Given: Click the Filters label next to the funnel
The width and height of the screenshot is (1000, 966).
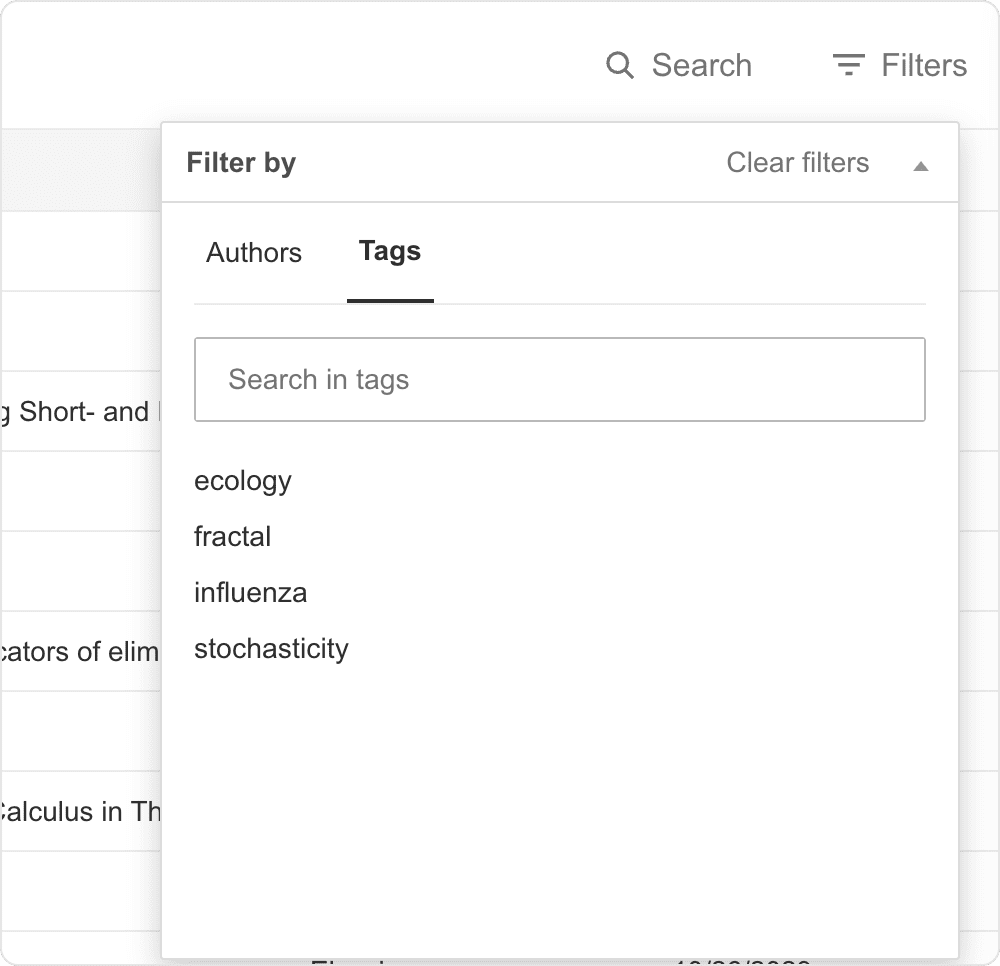Looking at the screenshot, I should [923, 64].
